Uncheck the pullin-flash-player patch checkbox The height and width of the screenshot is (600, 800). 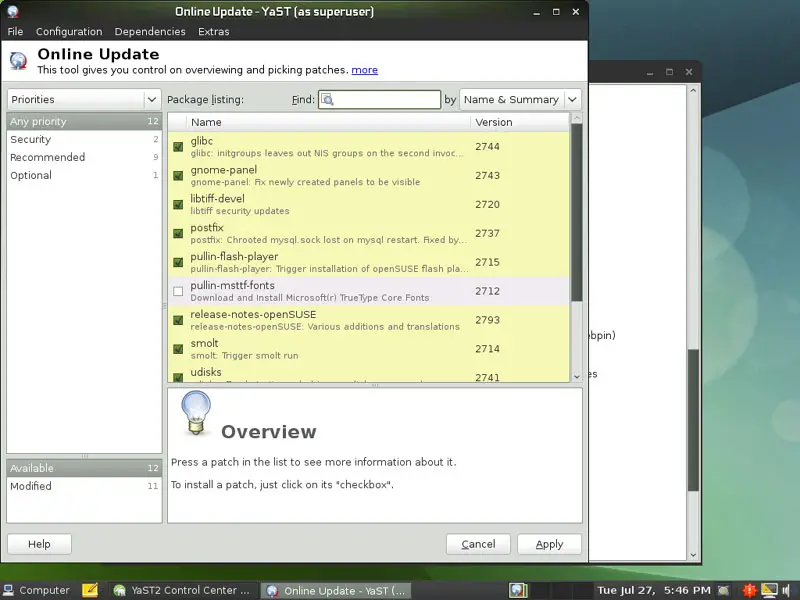pyautogui.click(x=178, y=262)
